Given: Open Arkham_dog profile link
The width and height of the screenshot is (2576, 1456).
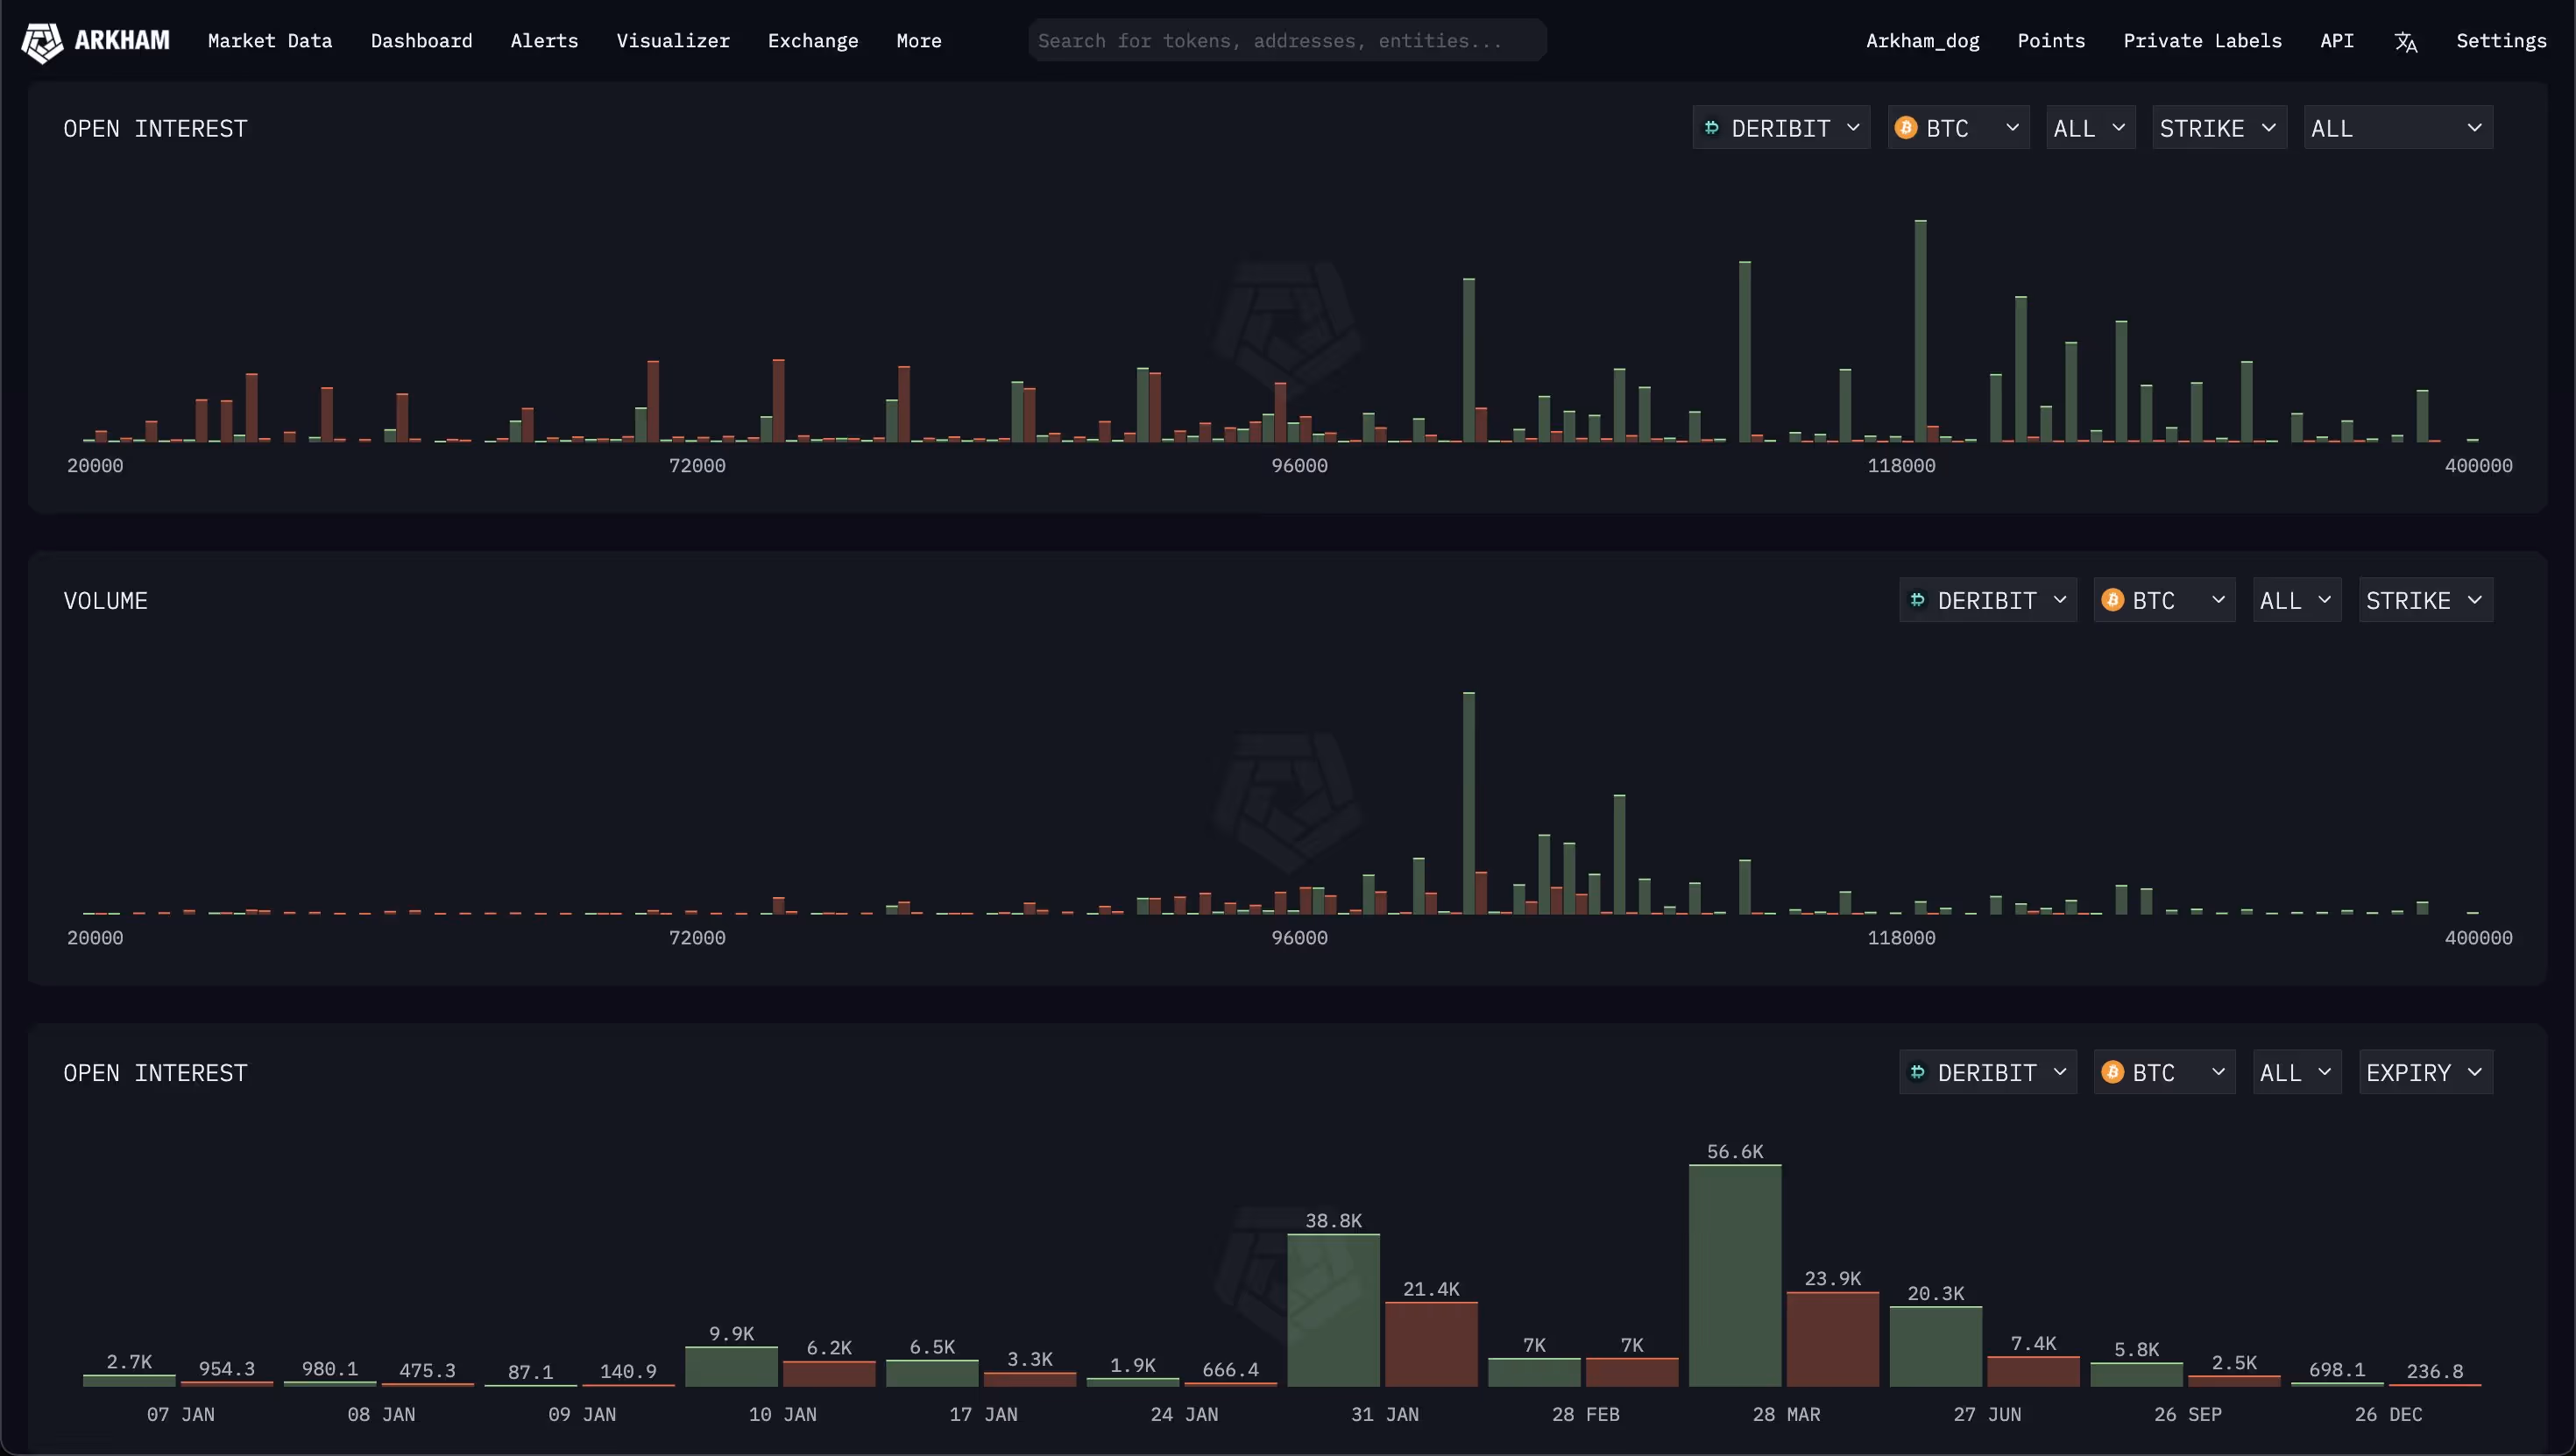Looking at the screenshot, I should [x=1922, y=41].
